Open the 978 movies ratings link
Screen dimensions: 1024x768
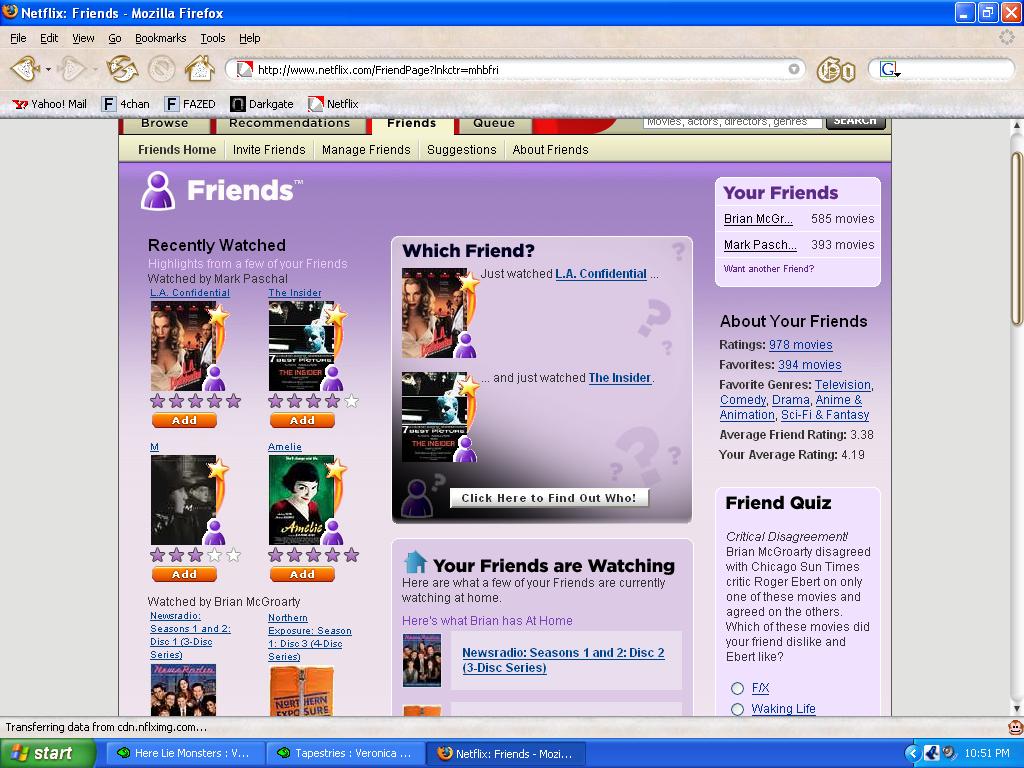(801, 345)
